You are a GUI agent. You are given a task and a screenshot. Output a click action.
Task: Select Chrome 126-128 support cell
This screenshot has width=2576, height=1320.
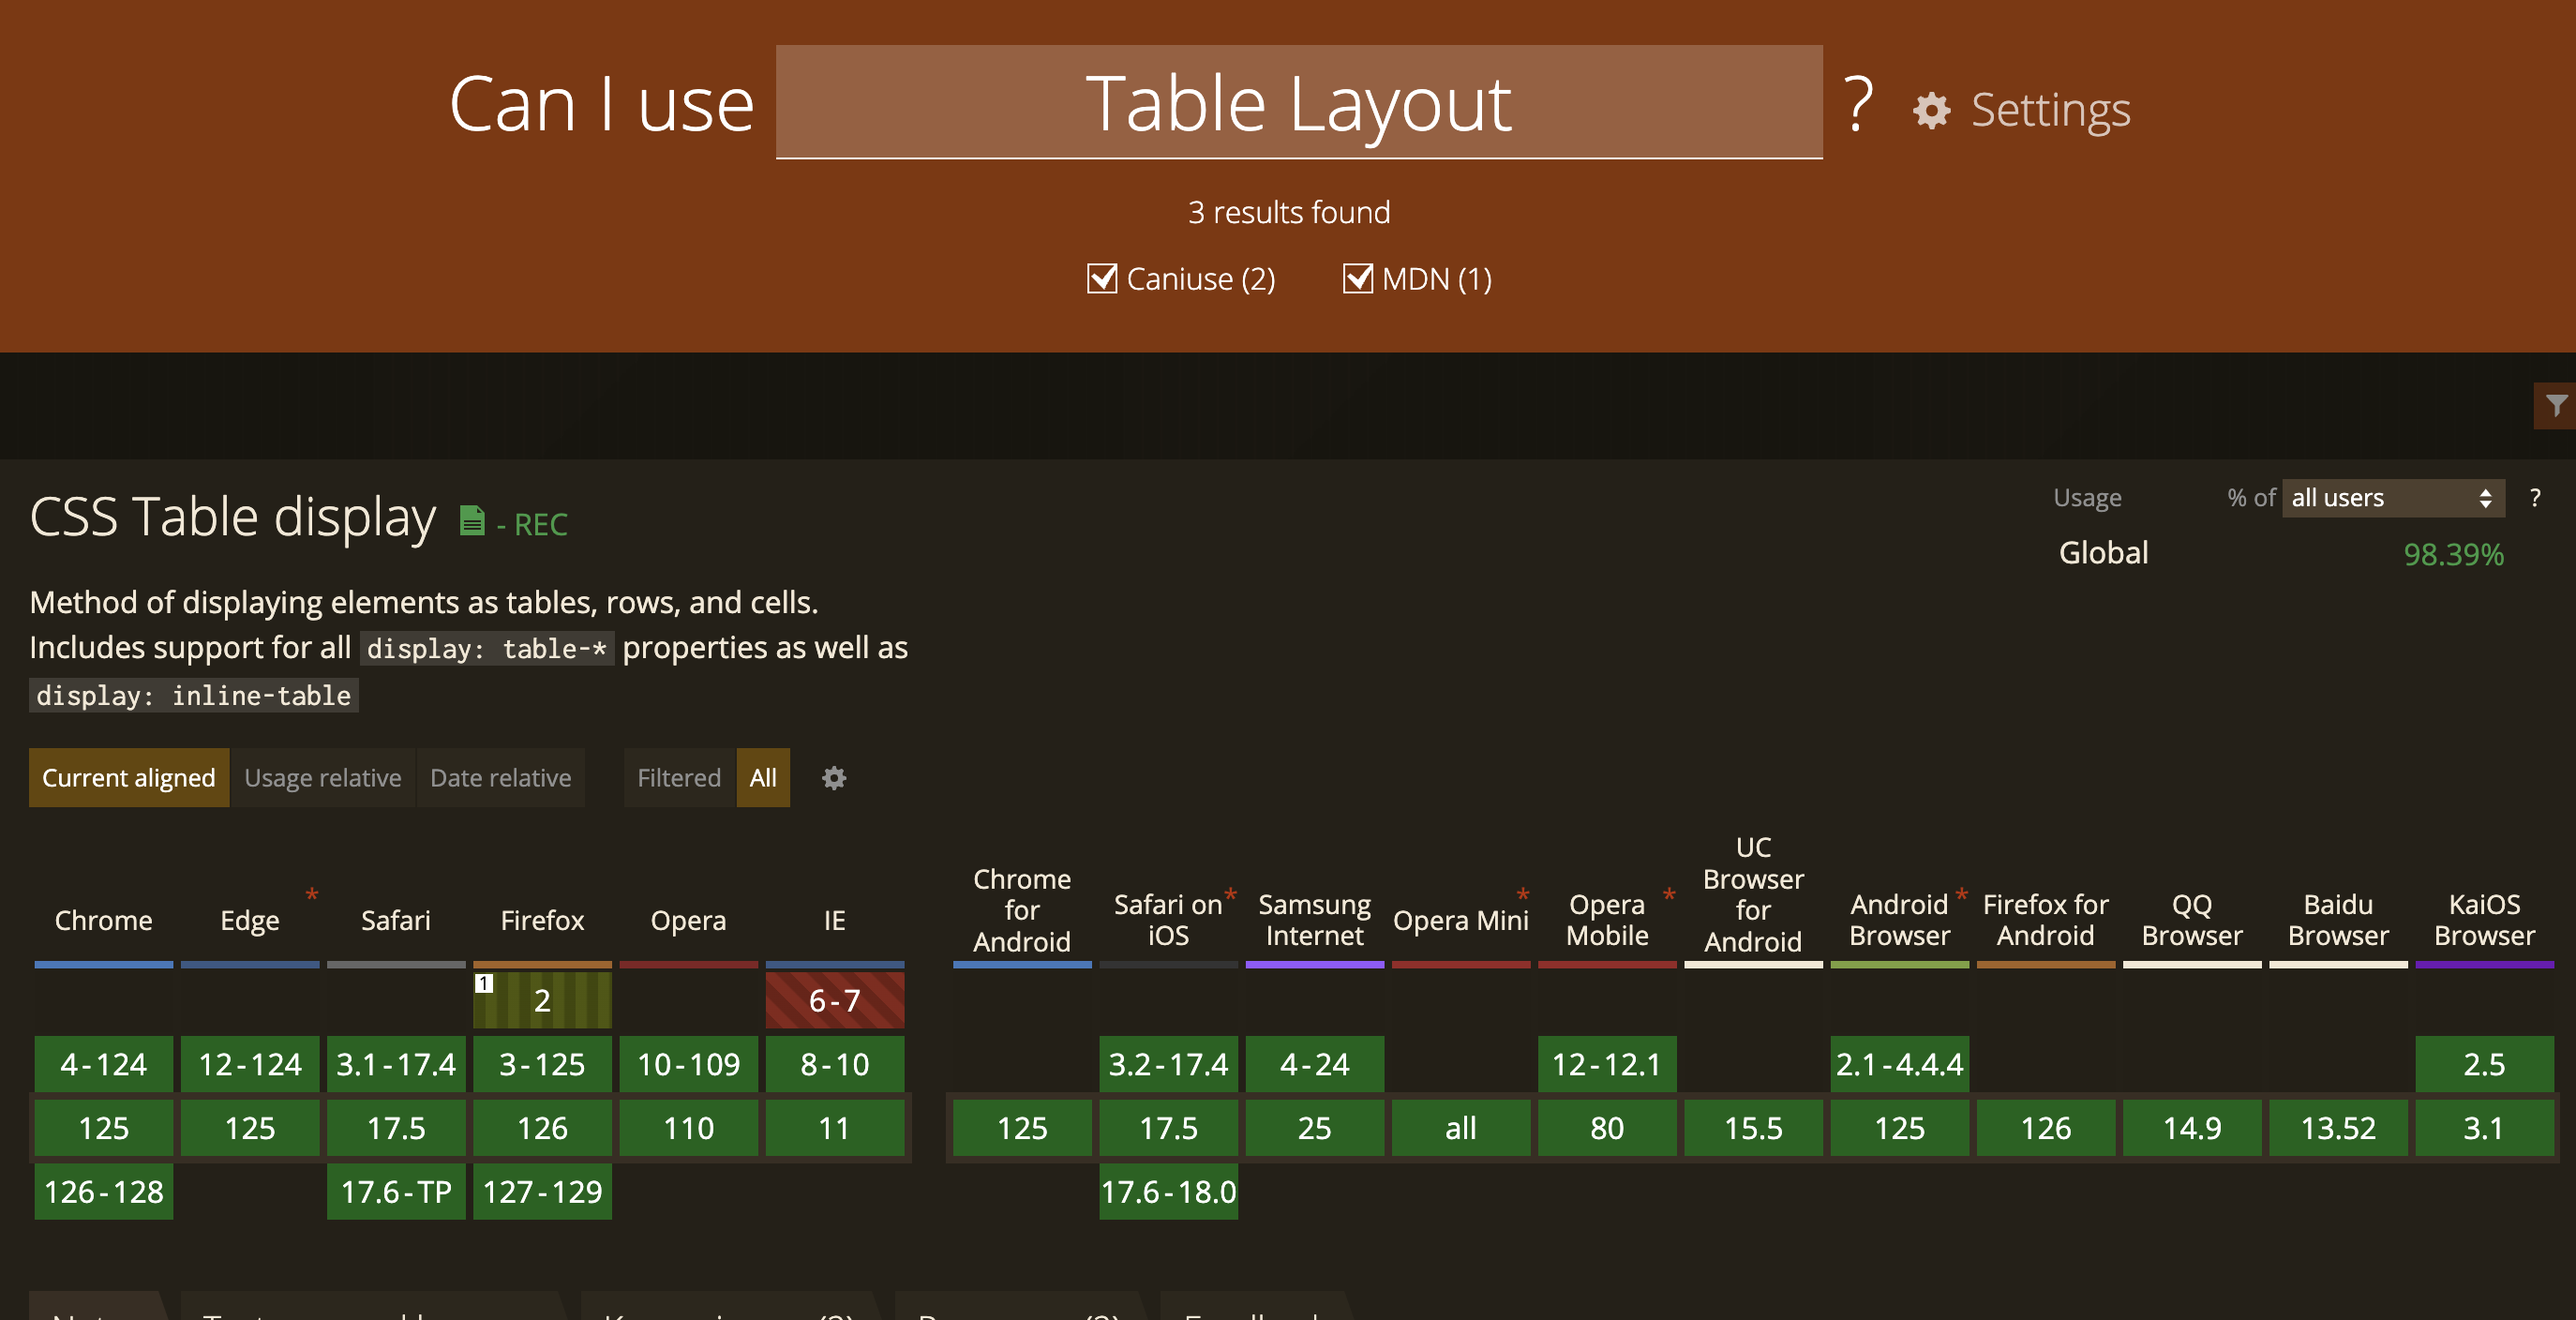(104, 1192)
